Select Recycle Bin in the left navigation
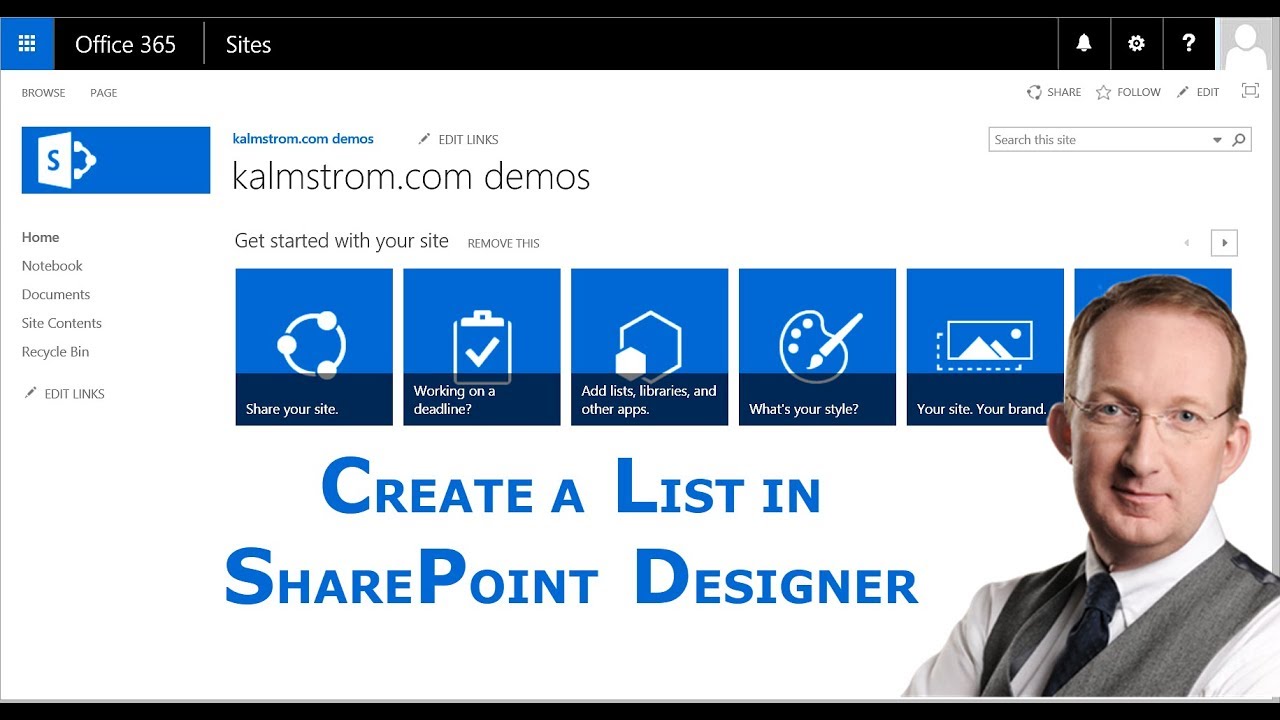Screen dimensions: 1280x720 click(56, 352)
